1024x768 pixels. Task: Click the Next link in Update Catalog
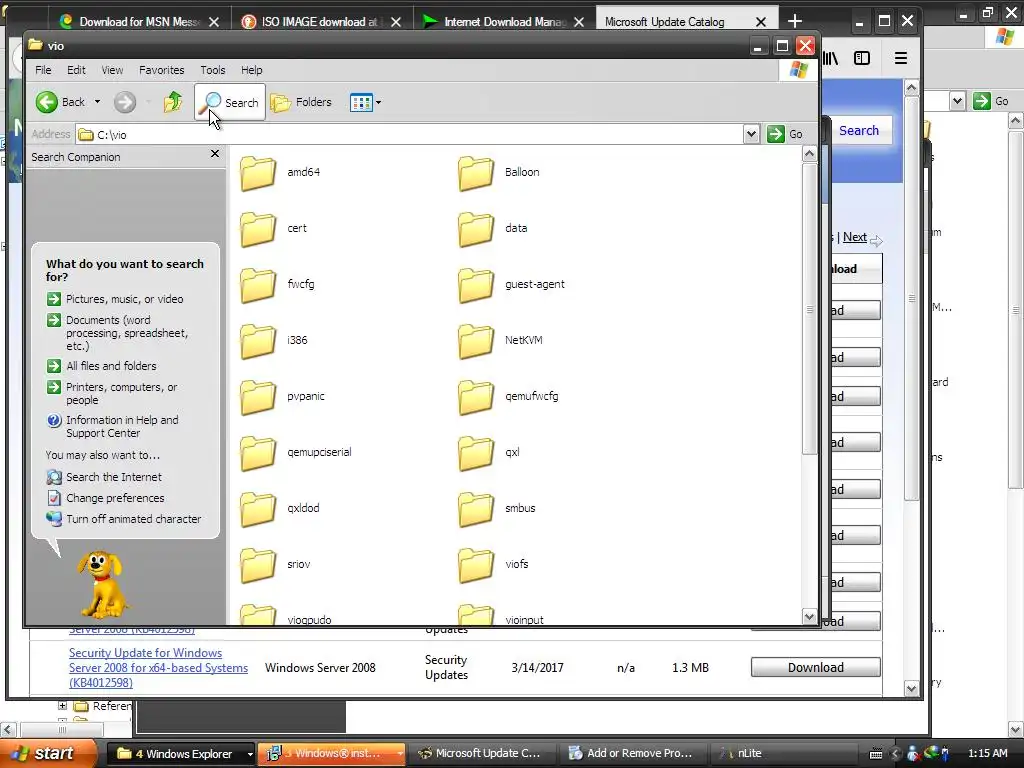pyautogui.click(x=855, y=237)
